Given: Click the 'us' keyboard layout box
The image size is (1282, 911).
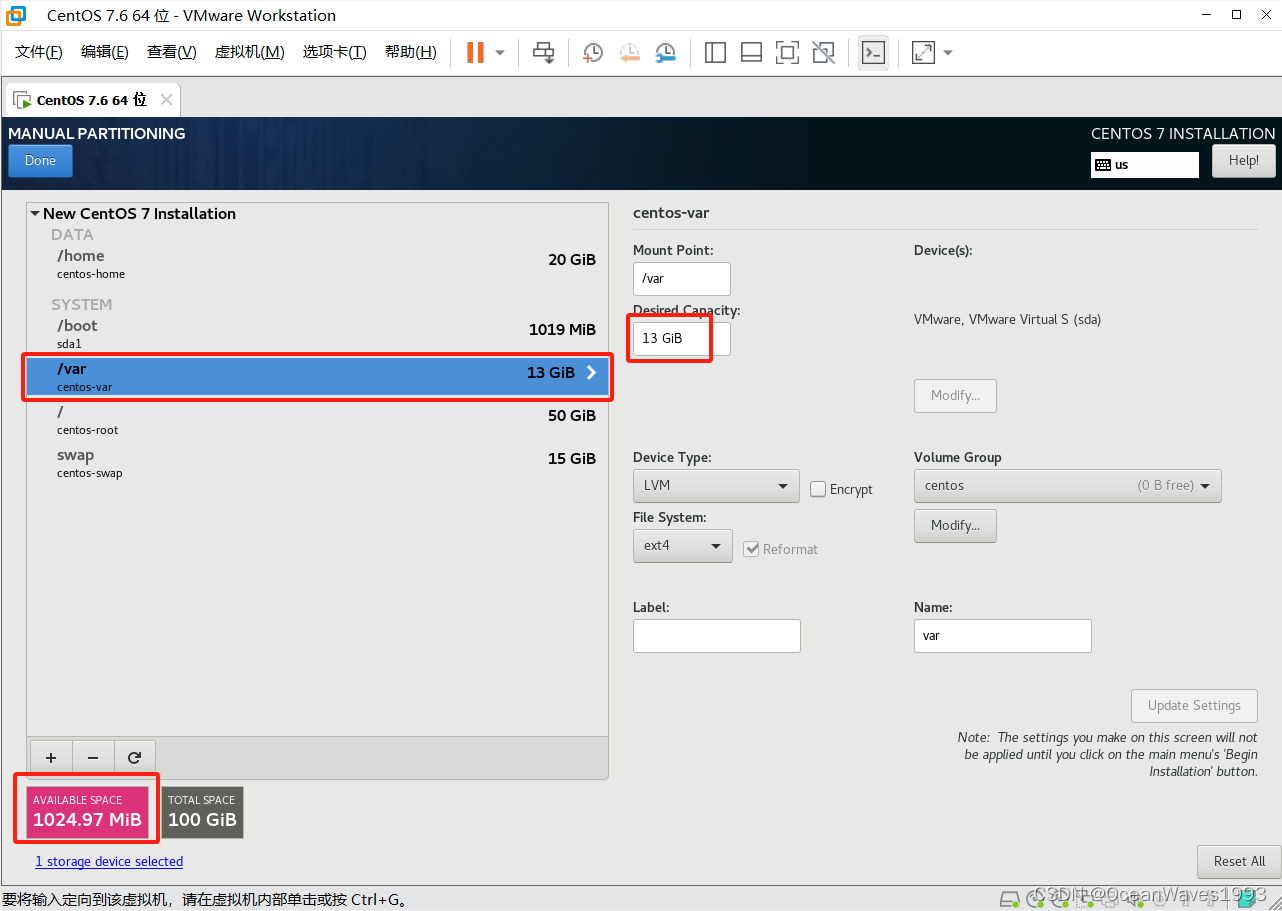Looking at the screenshot, I should [1145, 165].
